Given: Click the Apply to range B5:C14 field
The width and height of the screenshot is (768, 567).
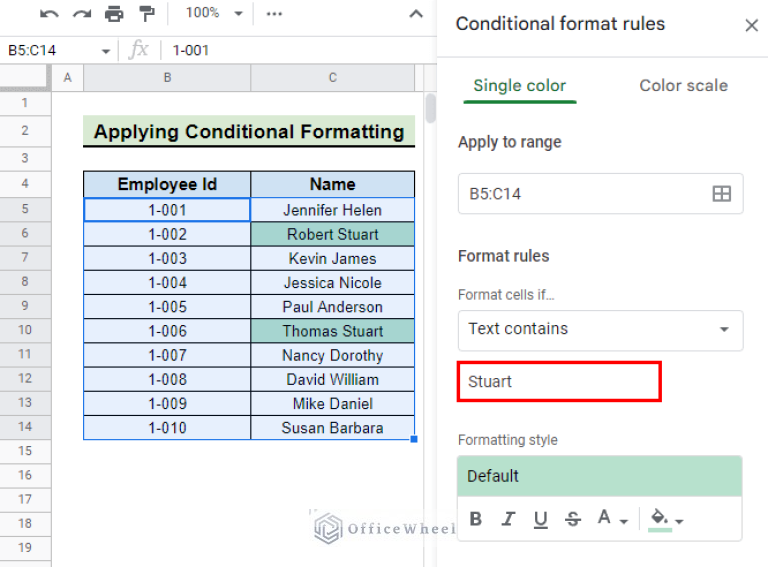Looking at the screenshot, I should [600, 193].
